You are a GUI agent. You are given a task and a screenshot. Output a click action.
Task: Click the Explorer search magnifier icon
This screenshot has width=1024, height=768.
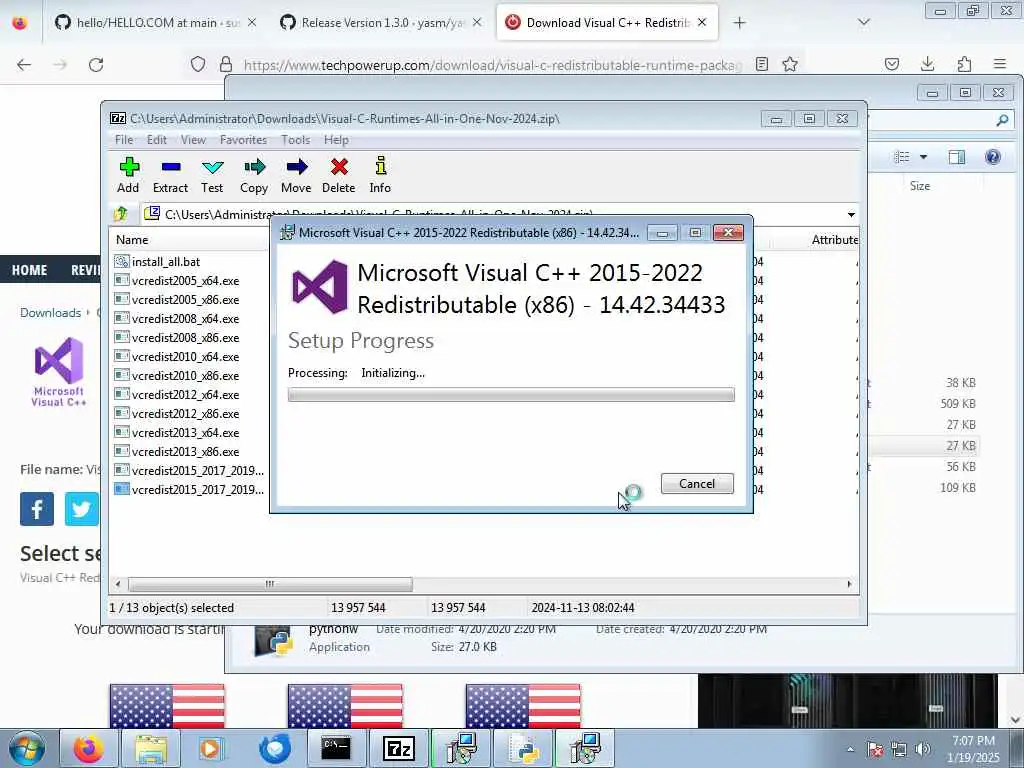[1002, 120]
